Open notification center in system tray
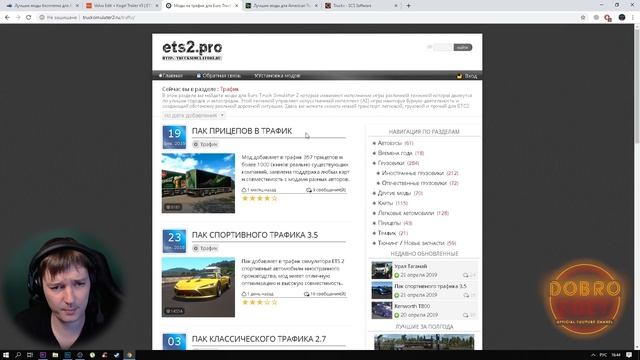The height and width of the screenshot is (360, 640). pyautogui.click(x=629, y=355)
